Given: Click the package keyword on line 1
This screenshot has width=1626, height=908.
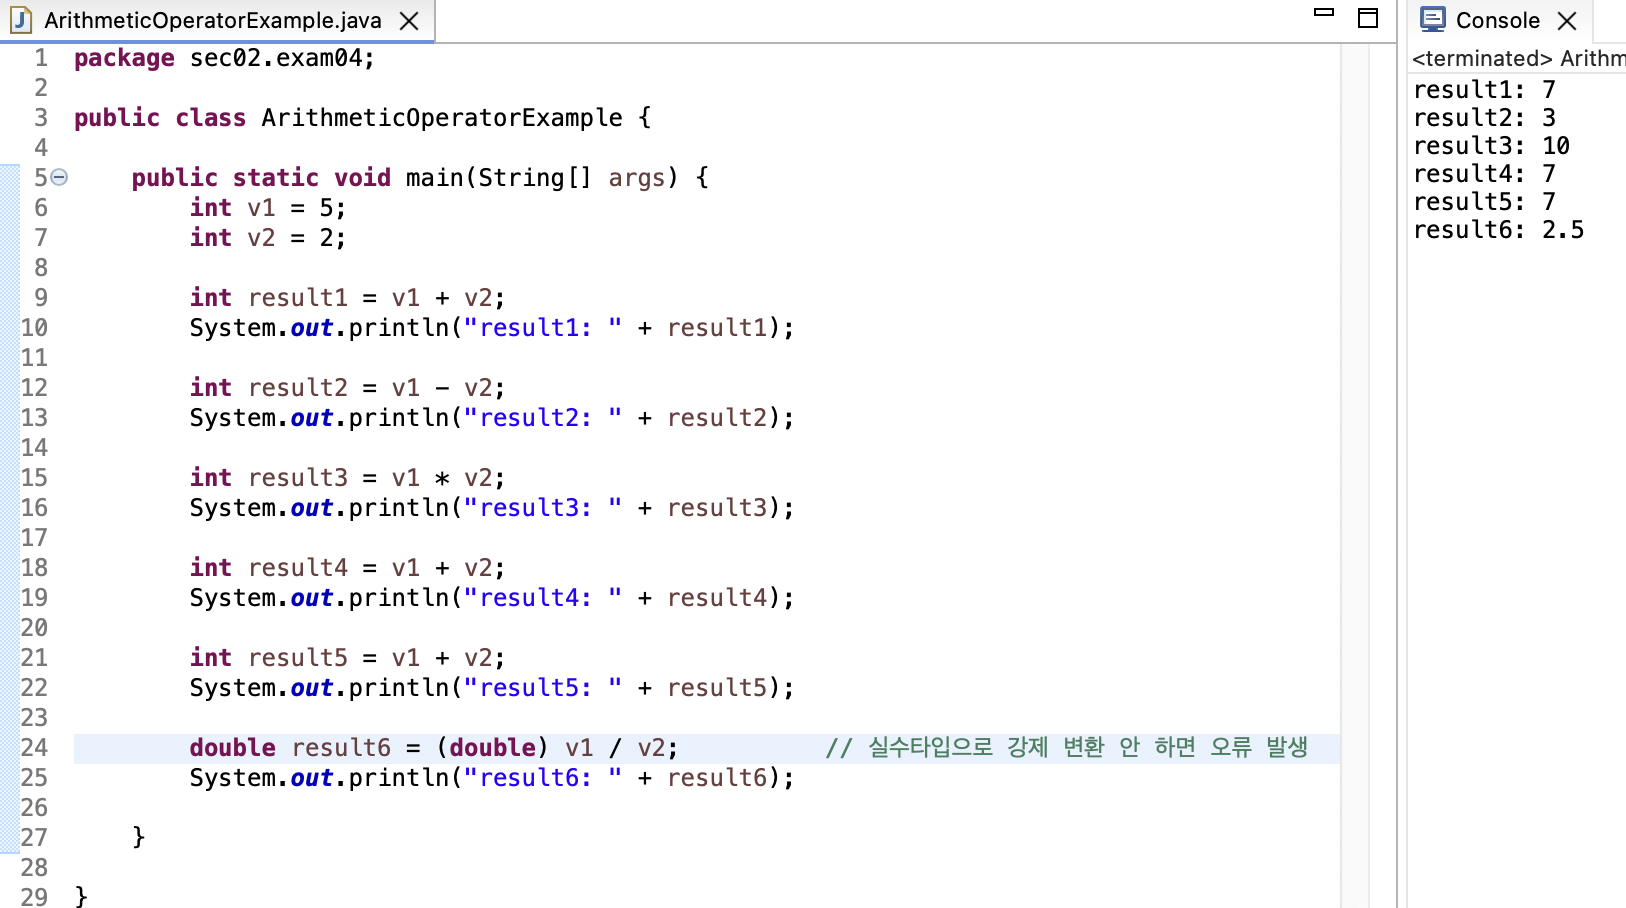Looking at the screenshot, I should click(124, 58).
